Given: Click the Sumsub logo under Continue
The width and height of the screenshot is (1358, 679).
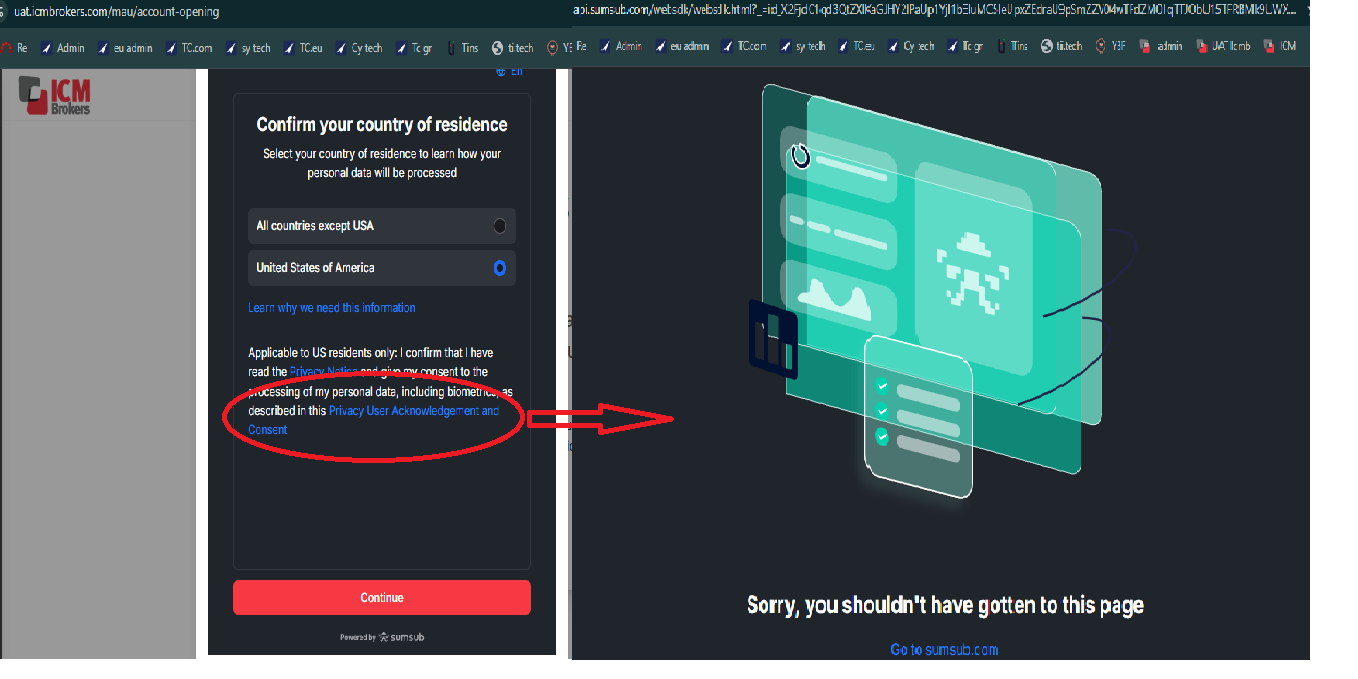Looking at the screenshot, I should [x=401, y=637].
